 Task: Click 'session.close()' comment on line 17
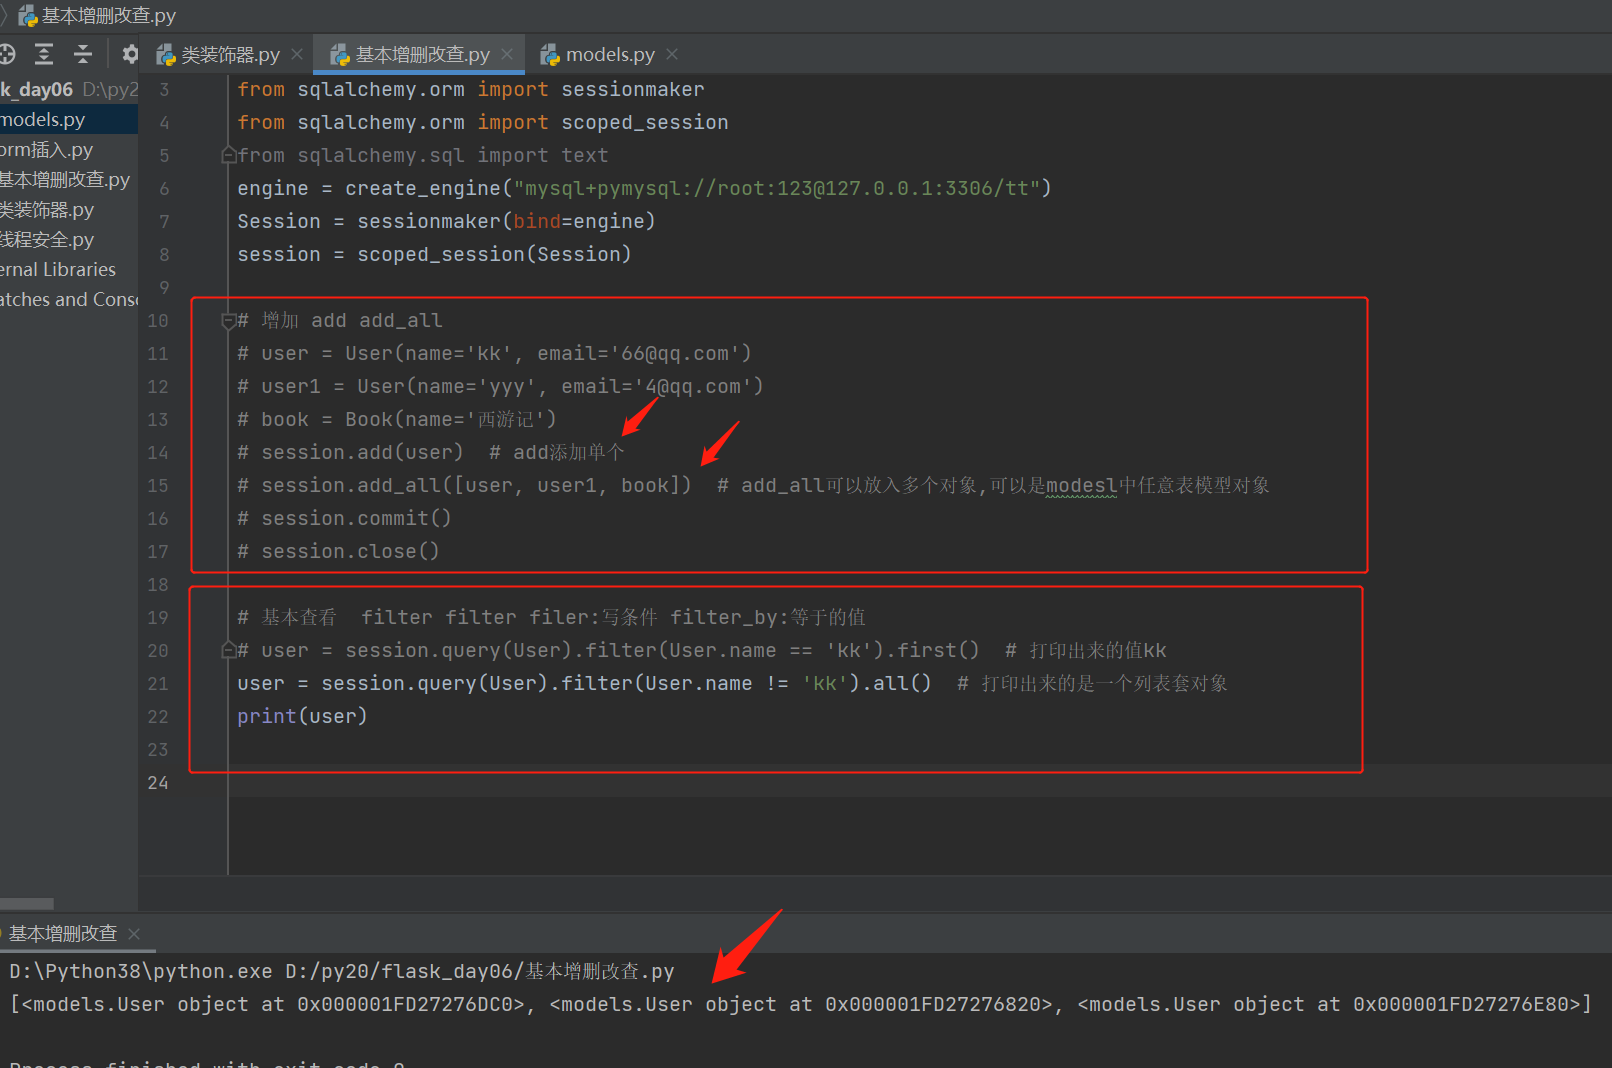(x=350, y=552)
